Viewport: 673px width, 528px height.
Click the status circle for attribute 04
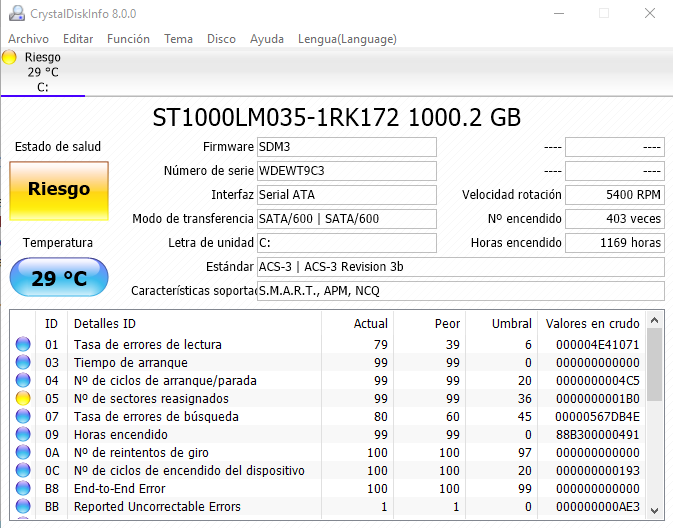[x=23, y=380]
